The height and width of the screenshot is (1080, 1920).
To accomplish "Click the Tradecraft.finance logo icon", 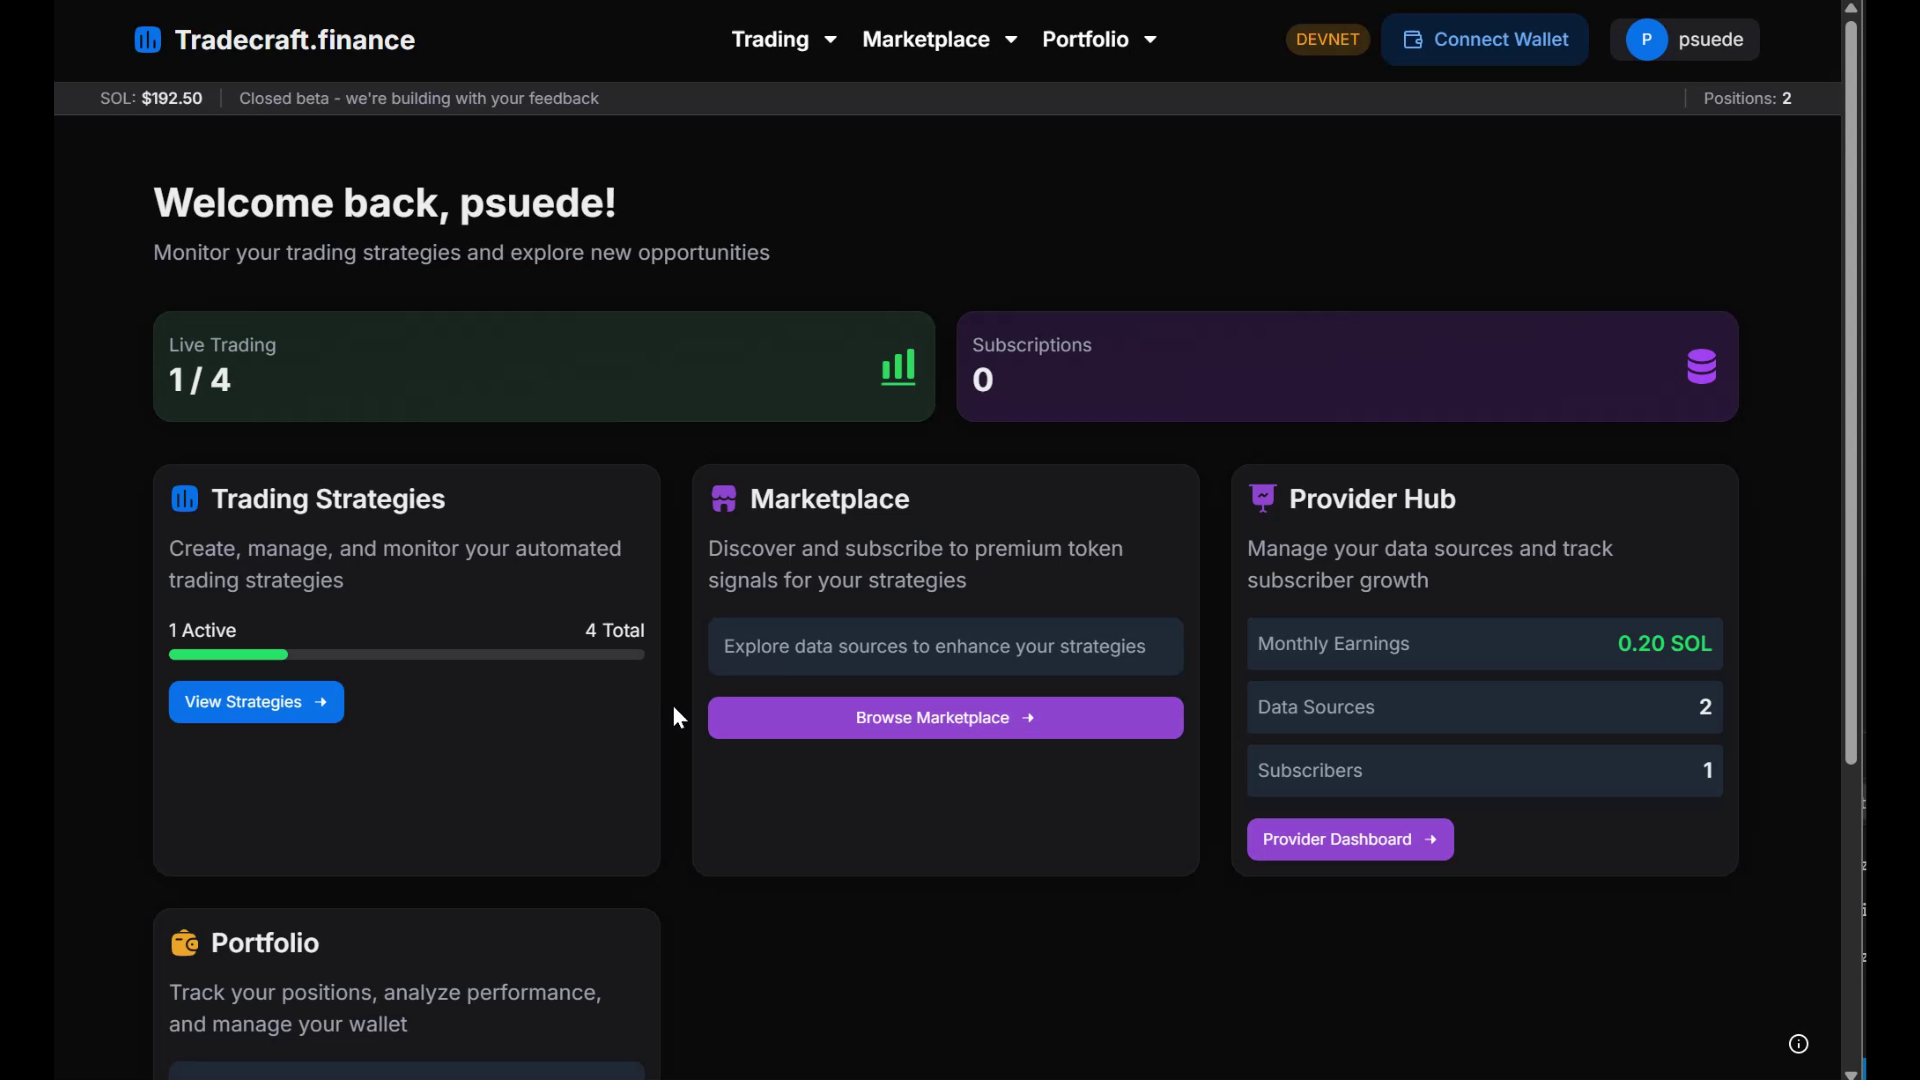I will pos(147,40).
